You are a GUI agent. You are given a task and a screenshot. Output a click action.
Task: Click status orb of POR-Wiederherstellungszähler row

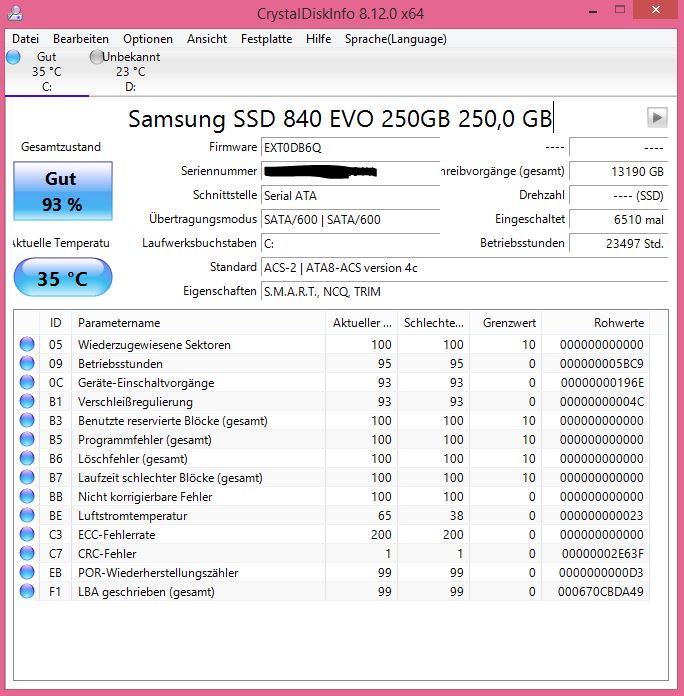[x=27, y=572]
